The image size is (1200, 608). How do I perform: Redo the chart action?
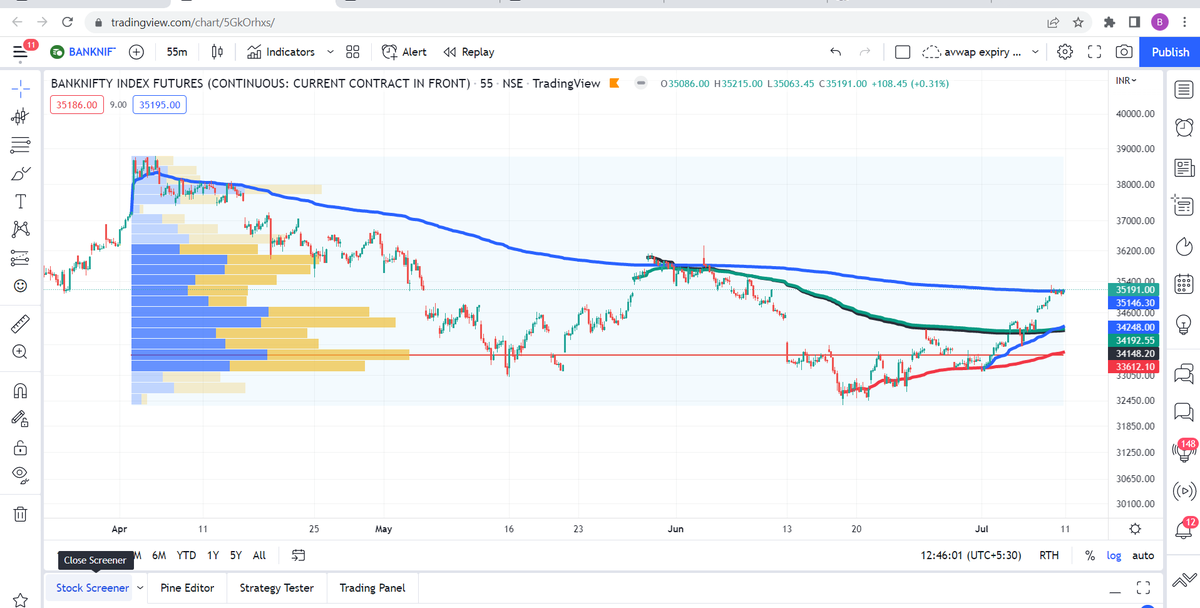tap(865, 52)
